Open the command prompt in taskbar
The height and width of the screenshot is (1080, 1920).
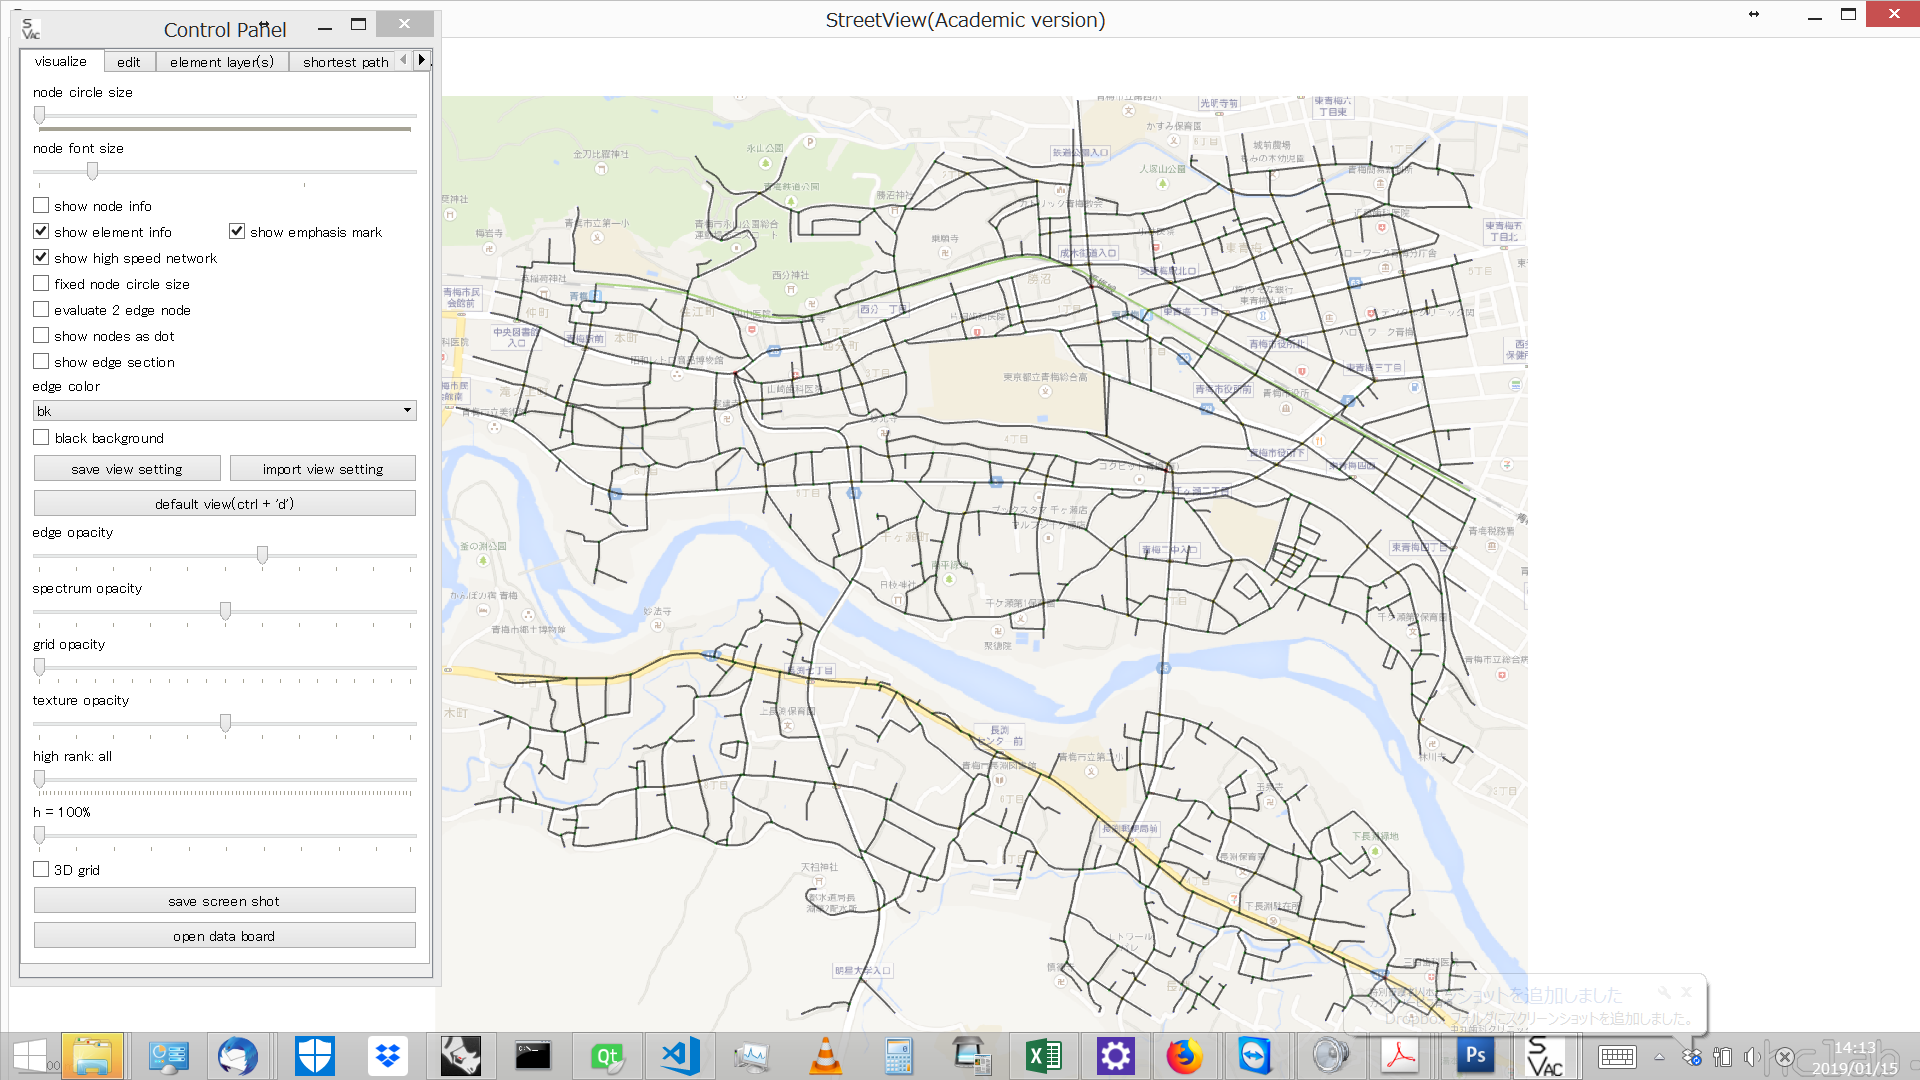(x=533, y=1056)
